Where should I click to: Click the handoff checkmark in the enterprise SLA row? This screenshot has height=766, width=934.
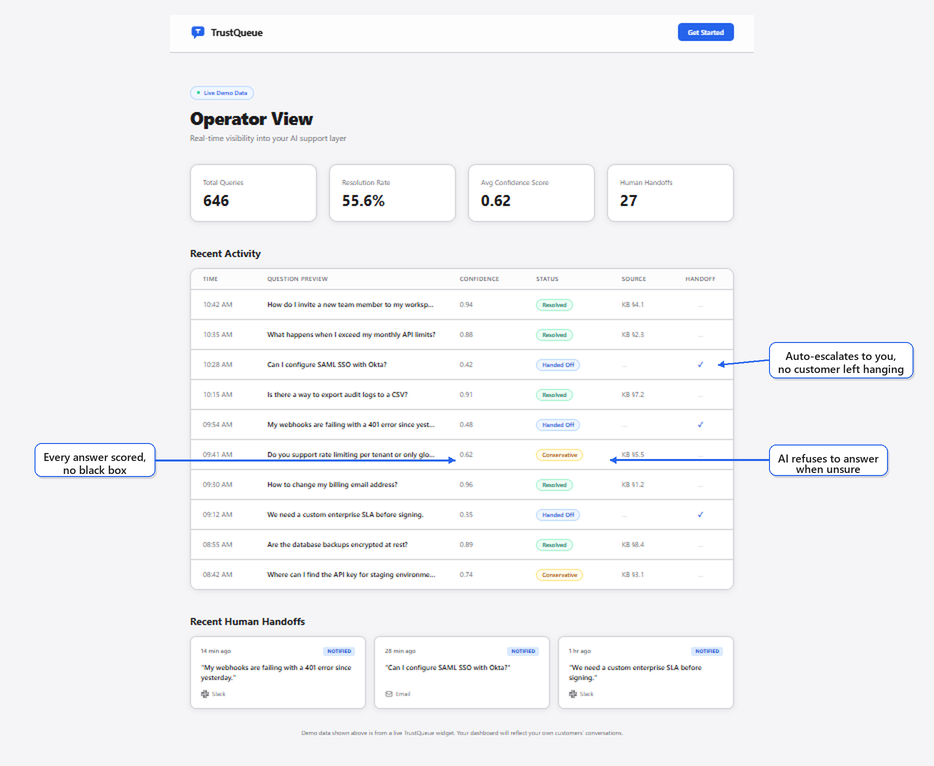click(700, 515)
